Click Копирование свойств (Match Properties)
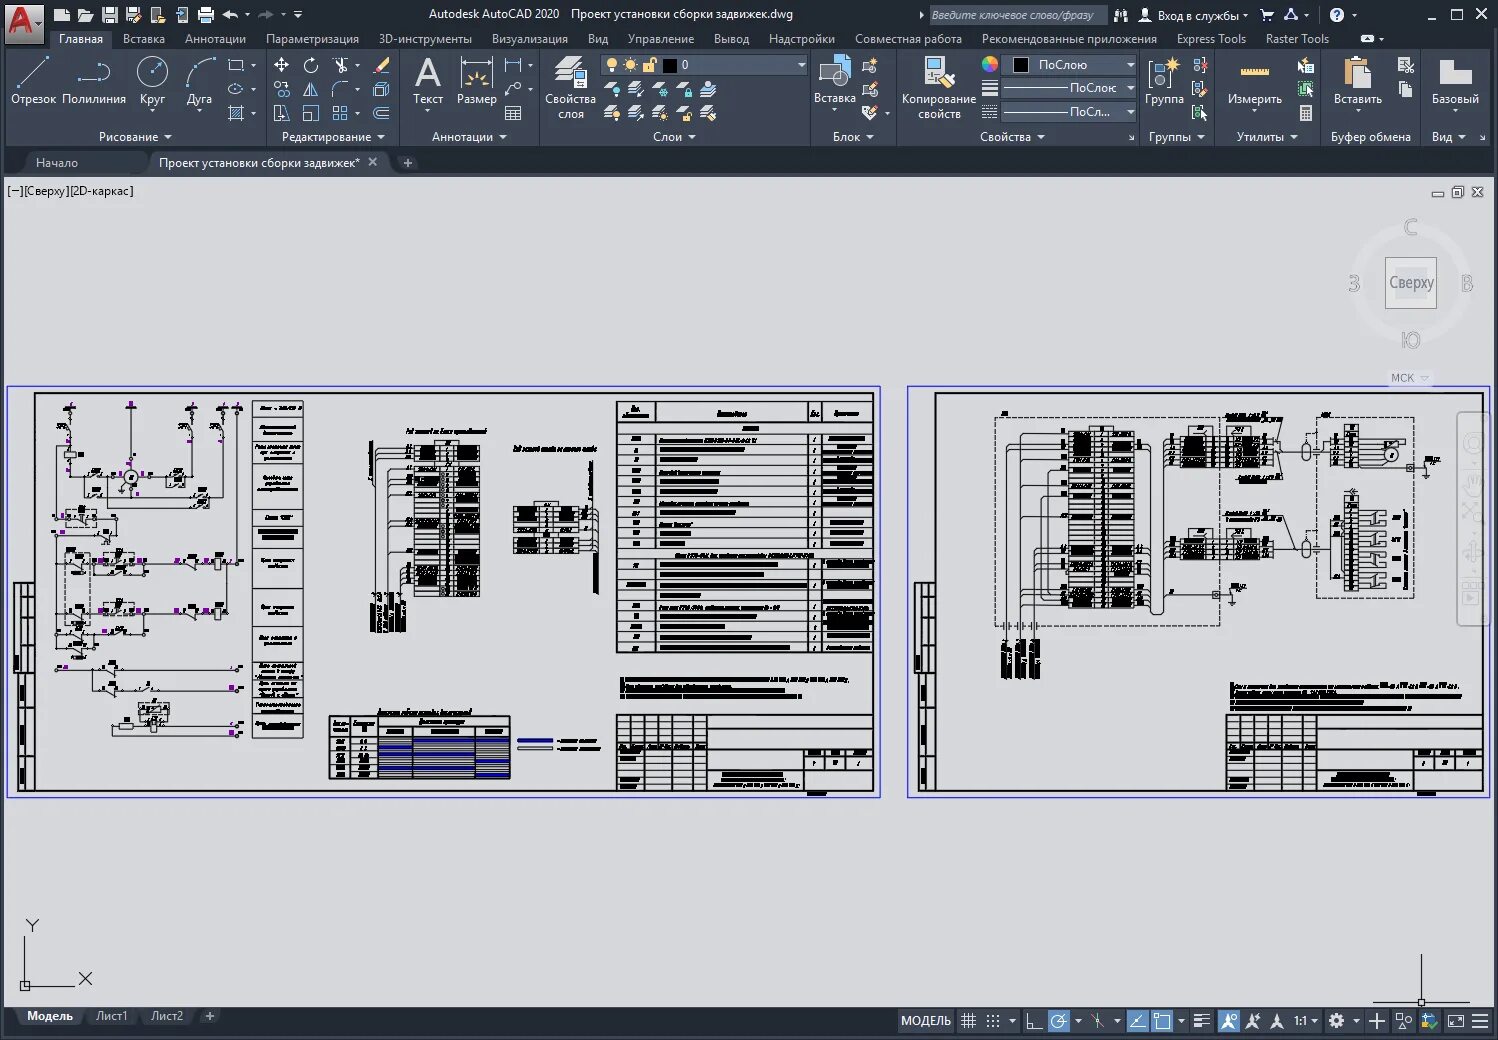1498x1040 pixels. tap(937, 88)
